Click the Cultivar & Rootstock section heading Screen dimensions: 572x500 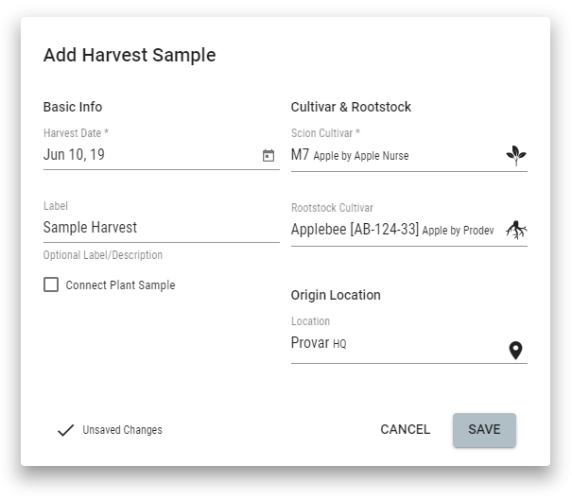351,107
